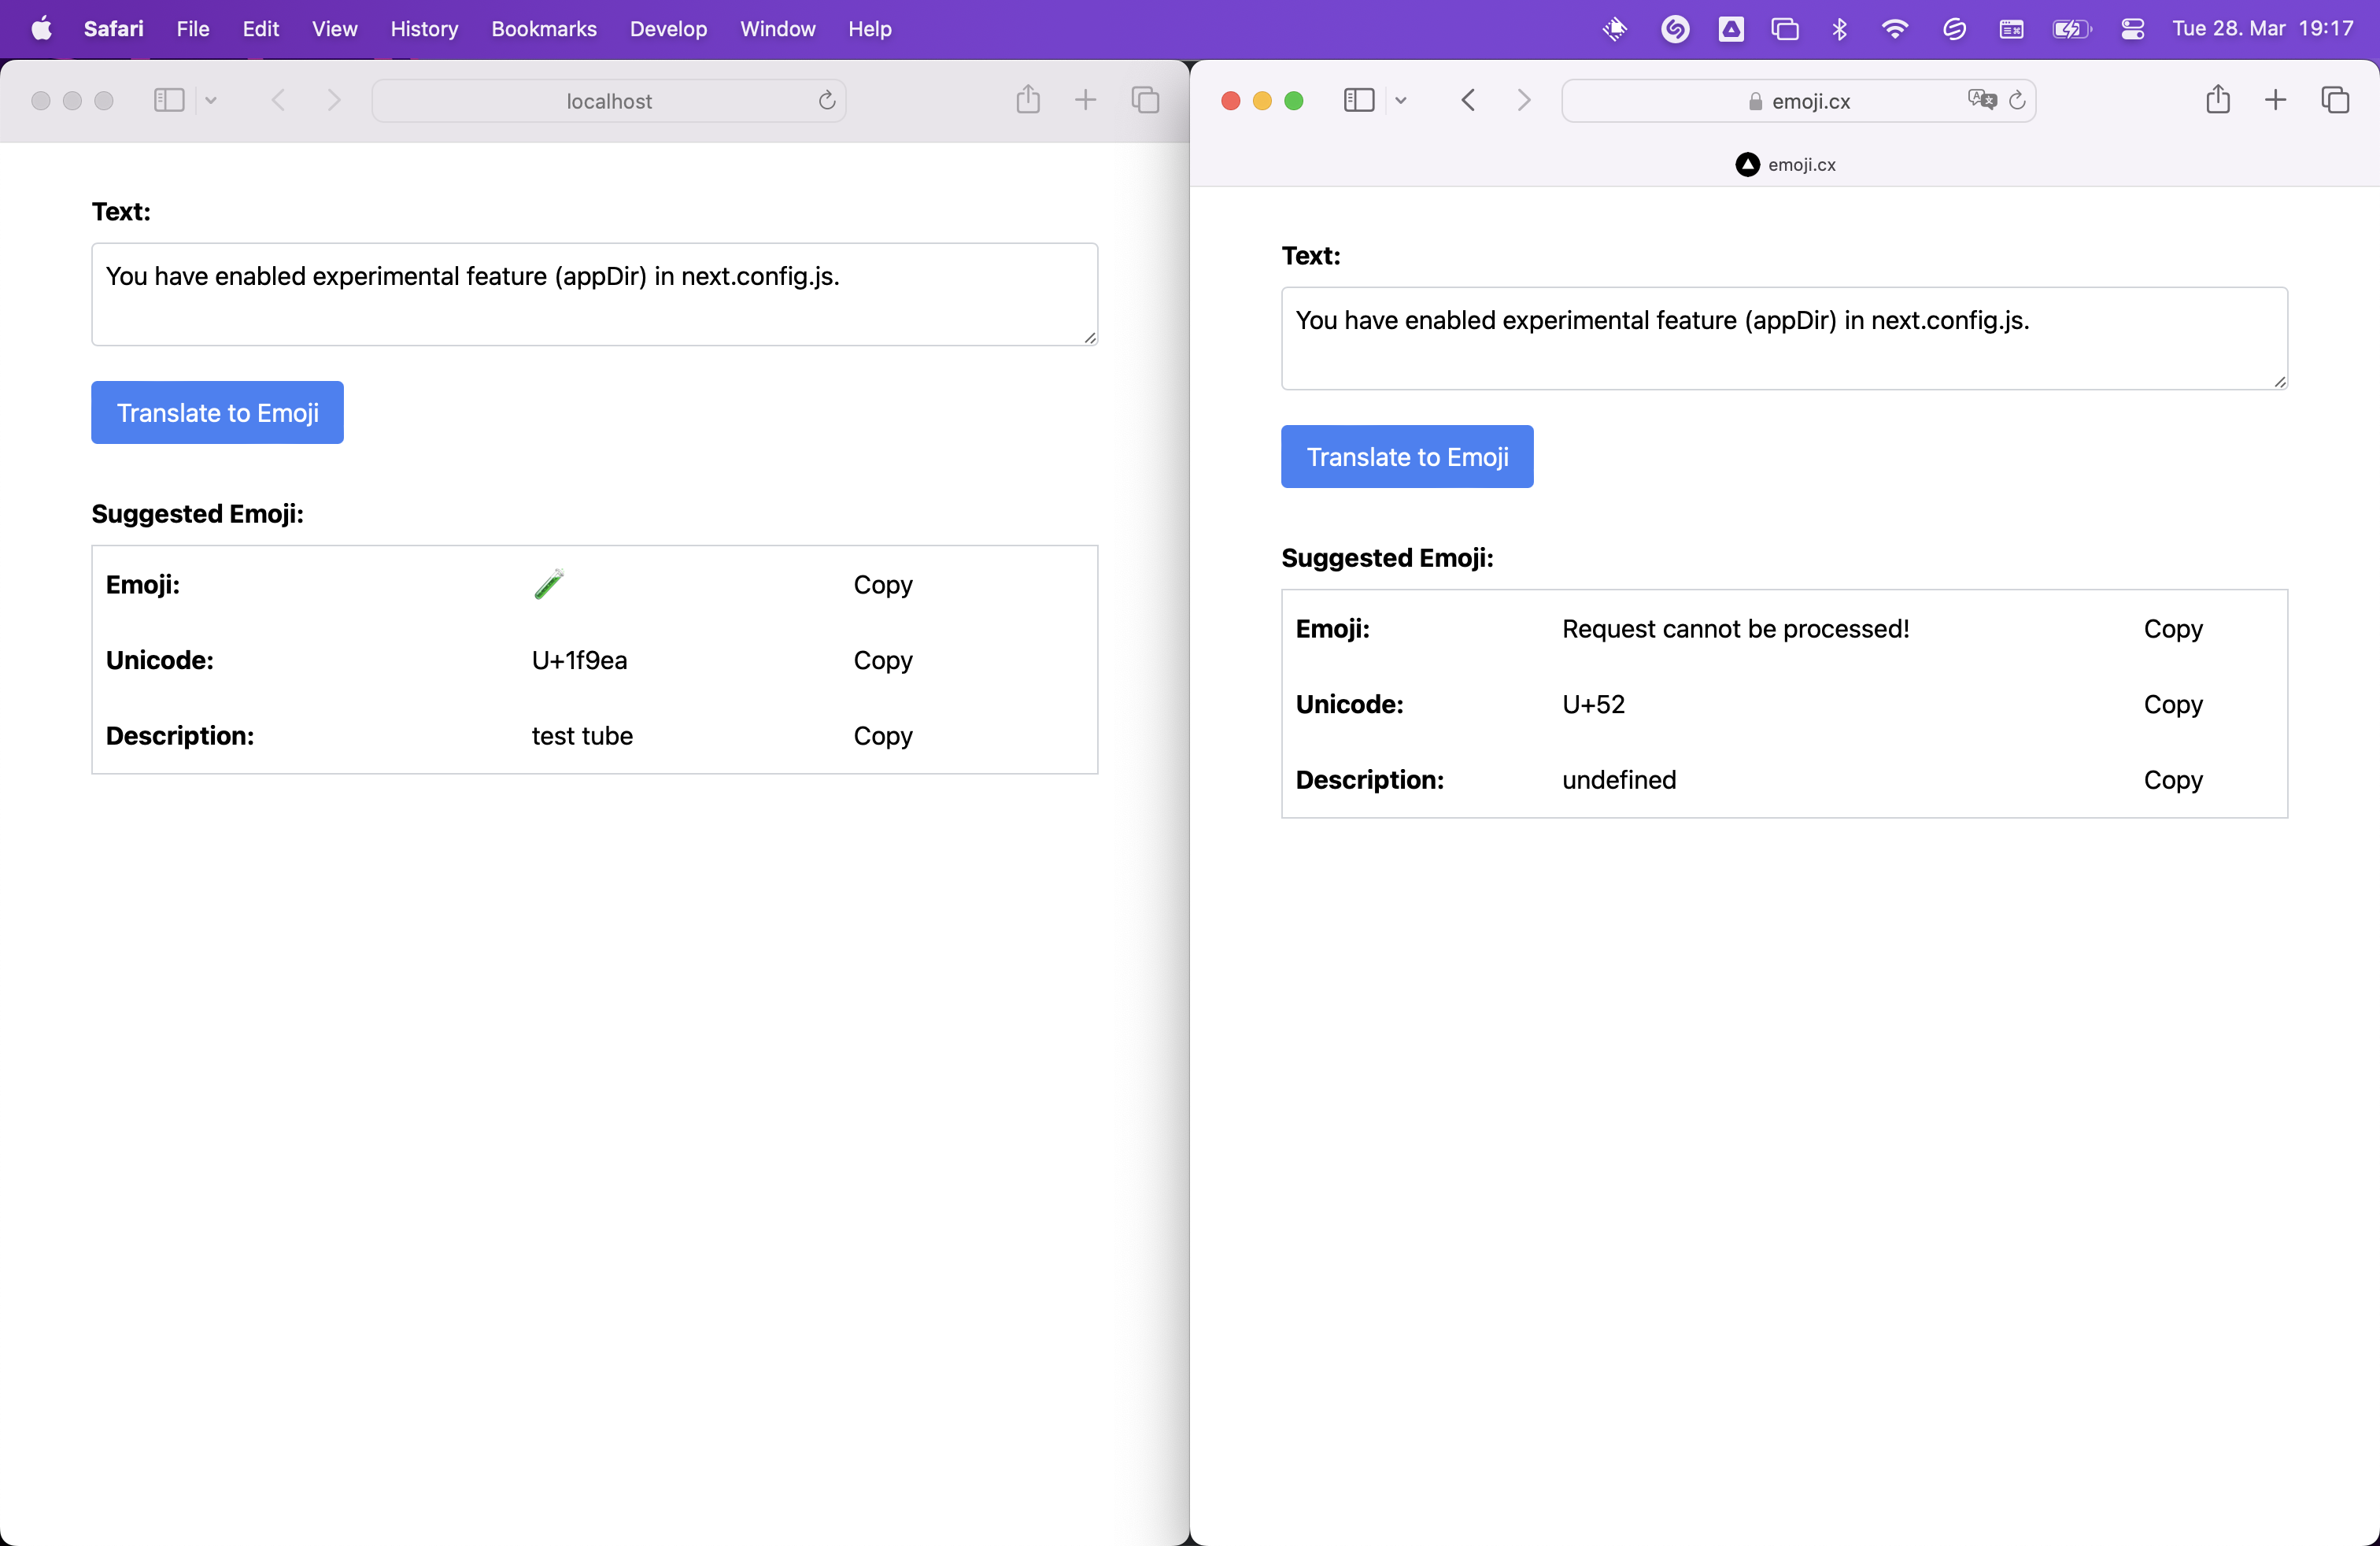Go back using the back arrow on emoji.cx
This screenshot has width=2380, height=1546.
point(1468,100)
